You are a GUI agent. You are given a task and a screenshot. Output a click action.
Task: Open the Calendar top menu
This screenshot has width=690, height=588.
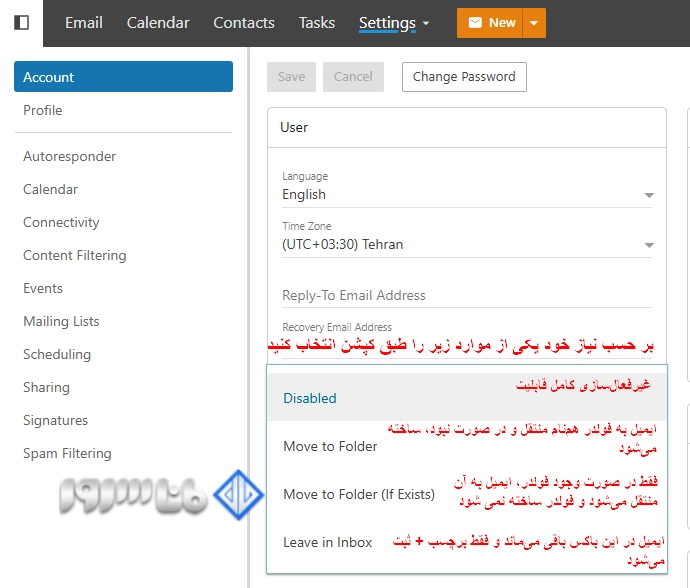click(158, 22)
